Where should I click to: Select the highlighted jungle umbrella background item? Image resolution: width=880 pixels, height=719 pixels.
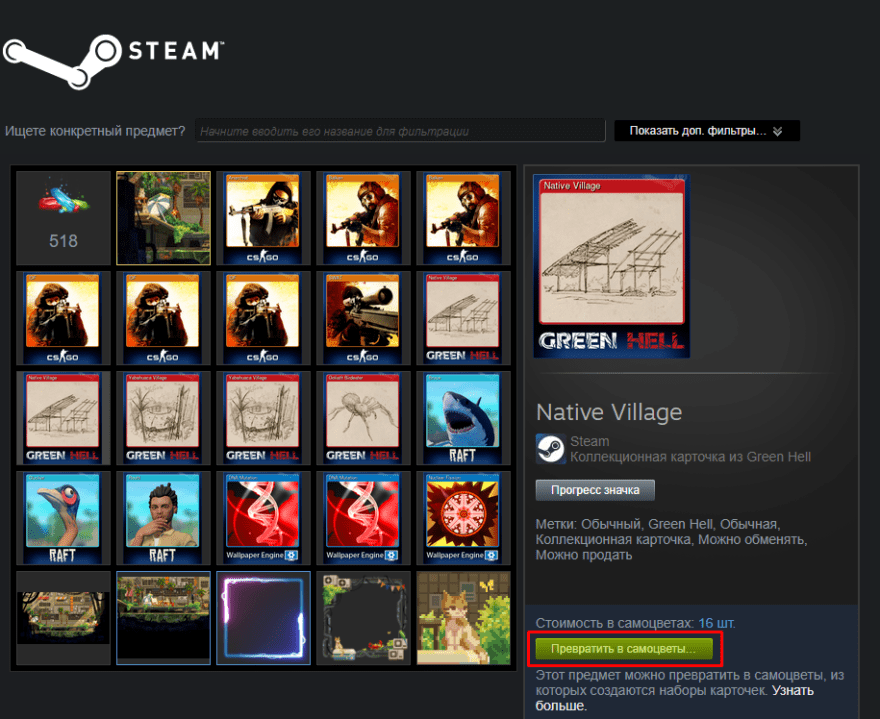(163, 218)
